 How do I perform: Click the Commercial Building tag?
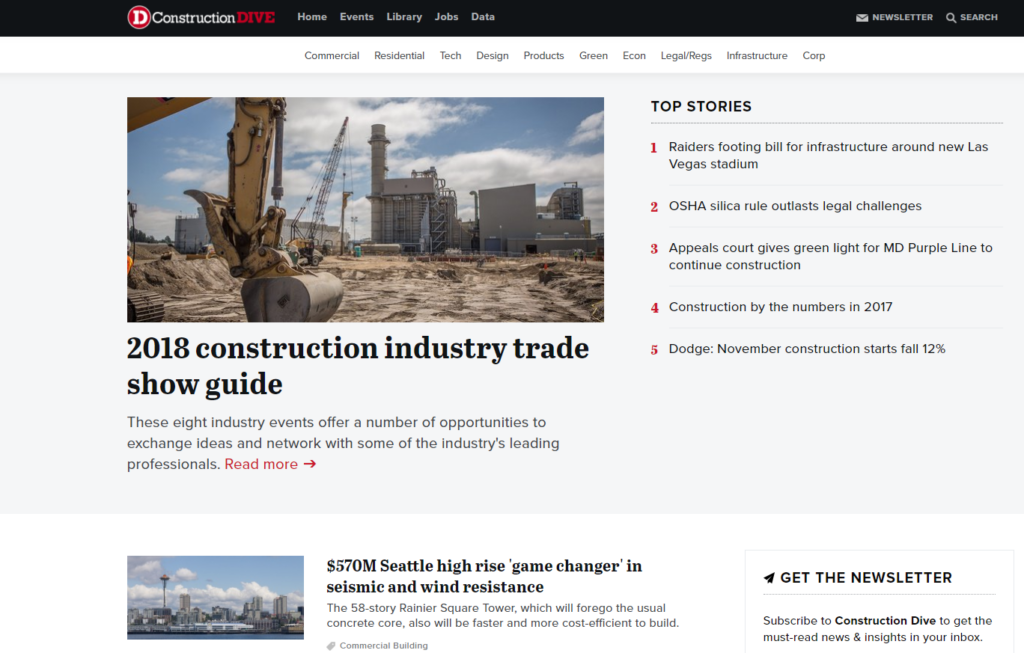coord(383,646)
